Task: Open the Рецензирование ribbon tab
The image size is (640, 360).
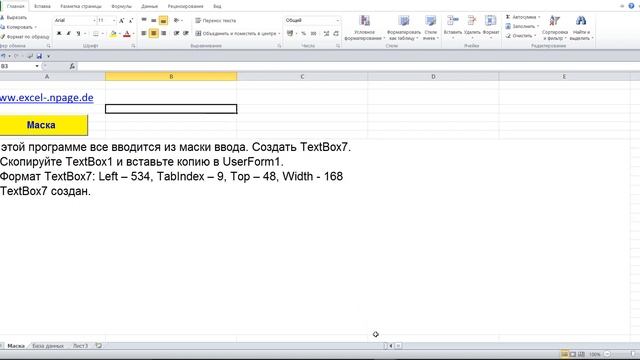Action: (x=185, y=7)
